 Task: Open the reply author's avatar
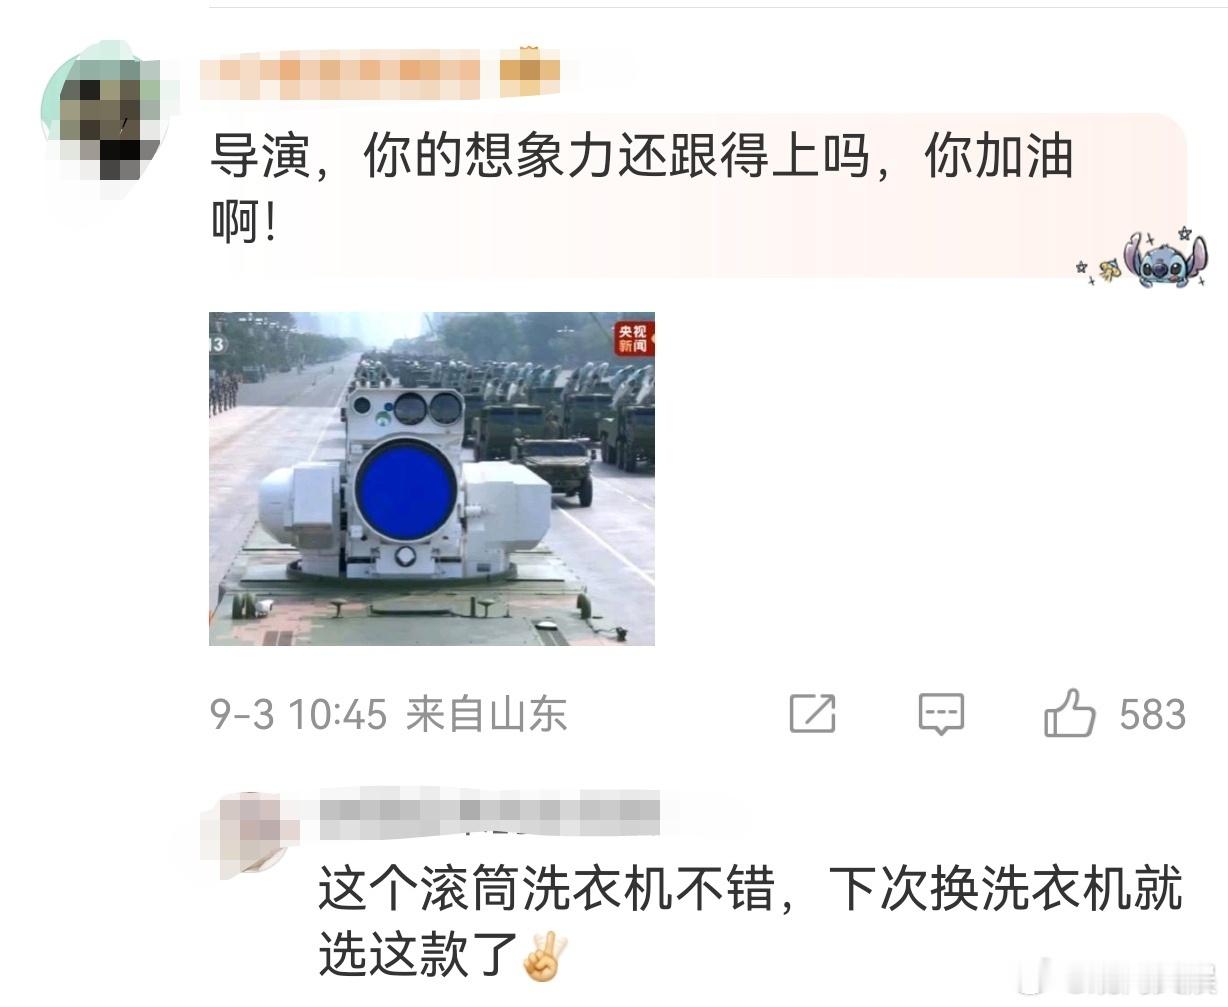[244, 834]
